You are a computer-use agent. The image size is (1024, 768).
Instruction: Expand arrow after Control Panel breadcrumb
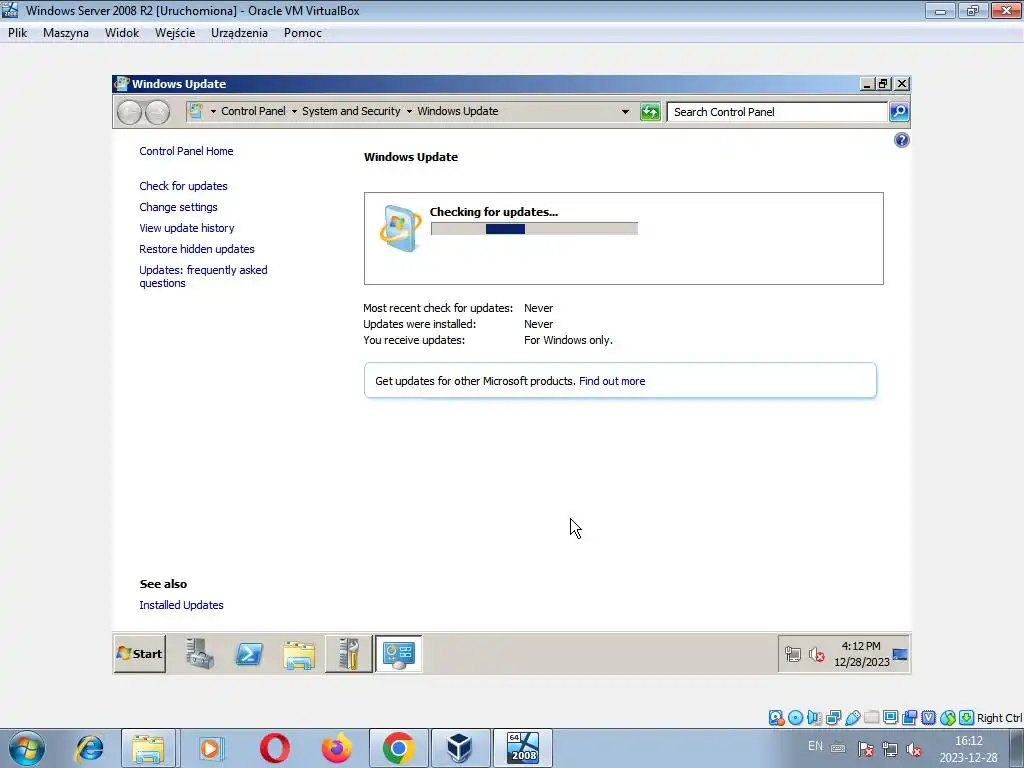[x=294, y=112]
